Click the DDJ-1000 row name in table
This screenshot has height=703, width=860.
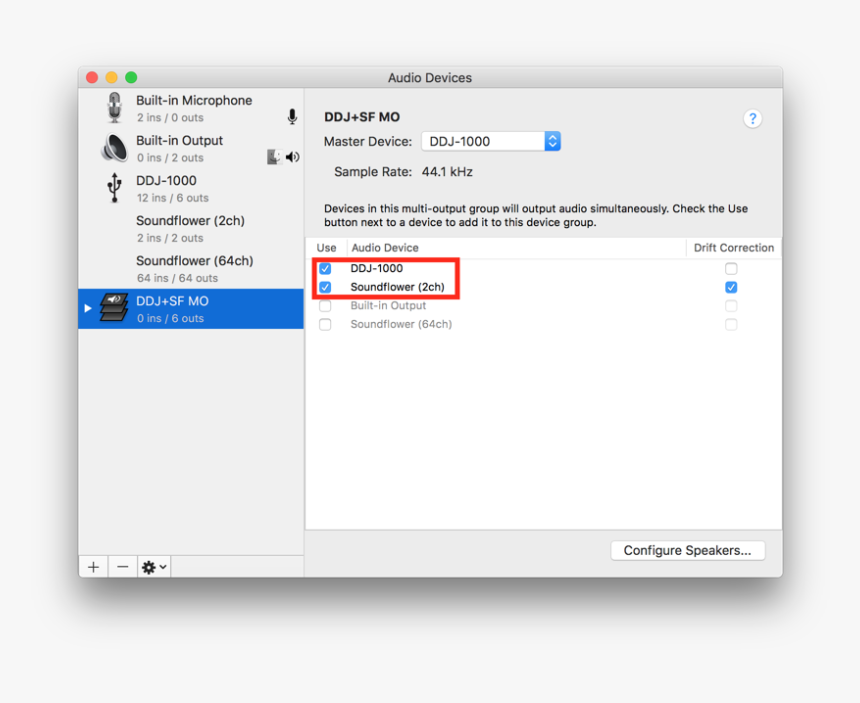pos(377,268)
